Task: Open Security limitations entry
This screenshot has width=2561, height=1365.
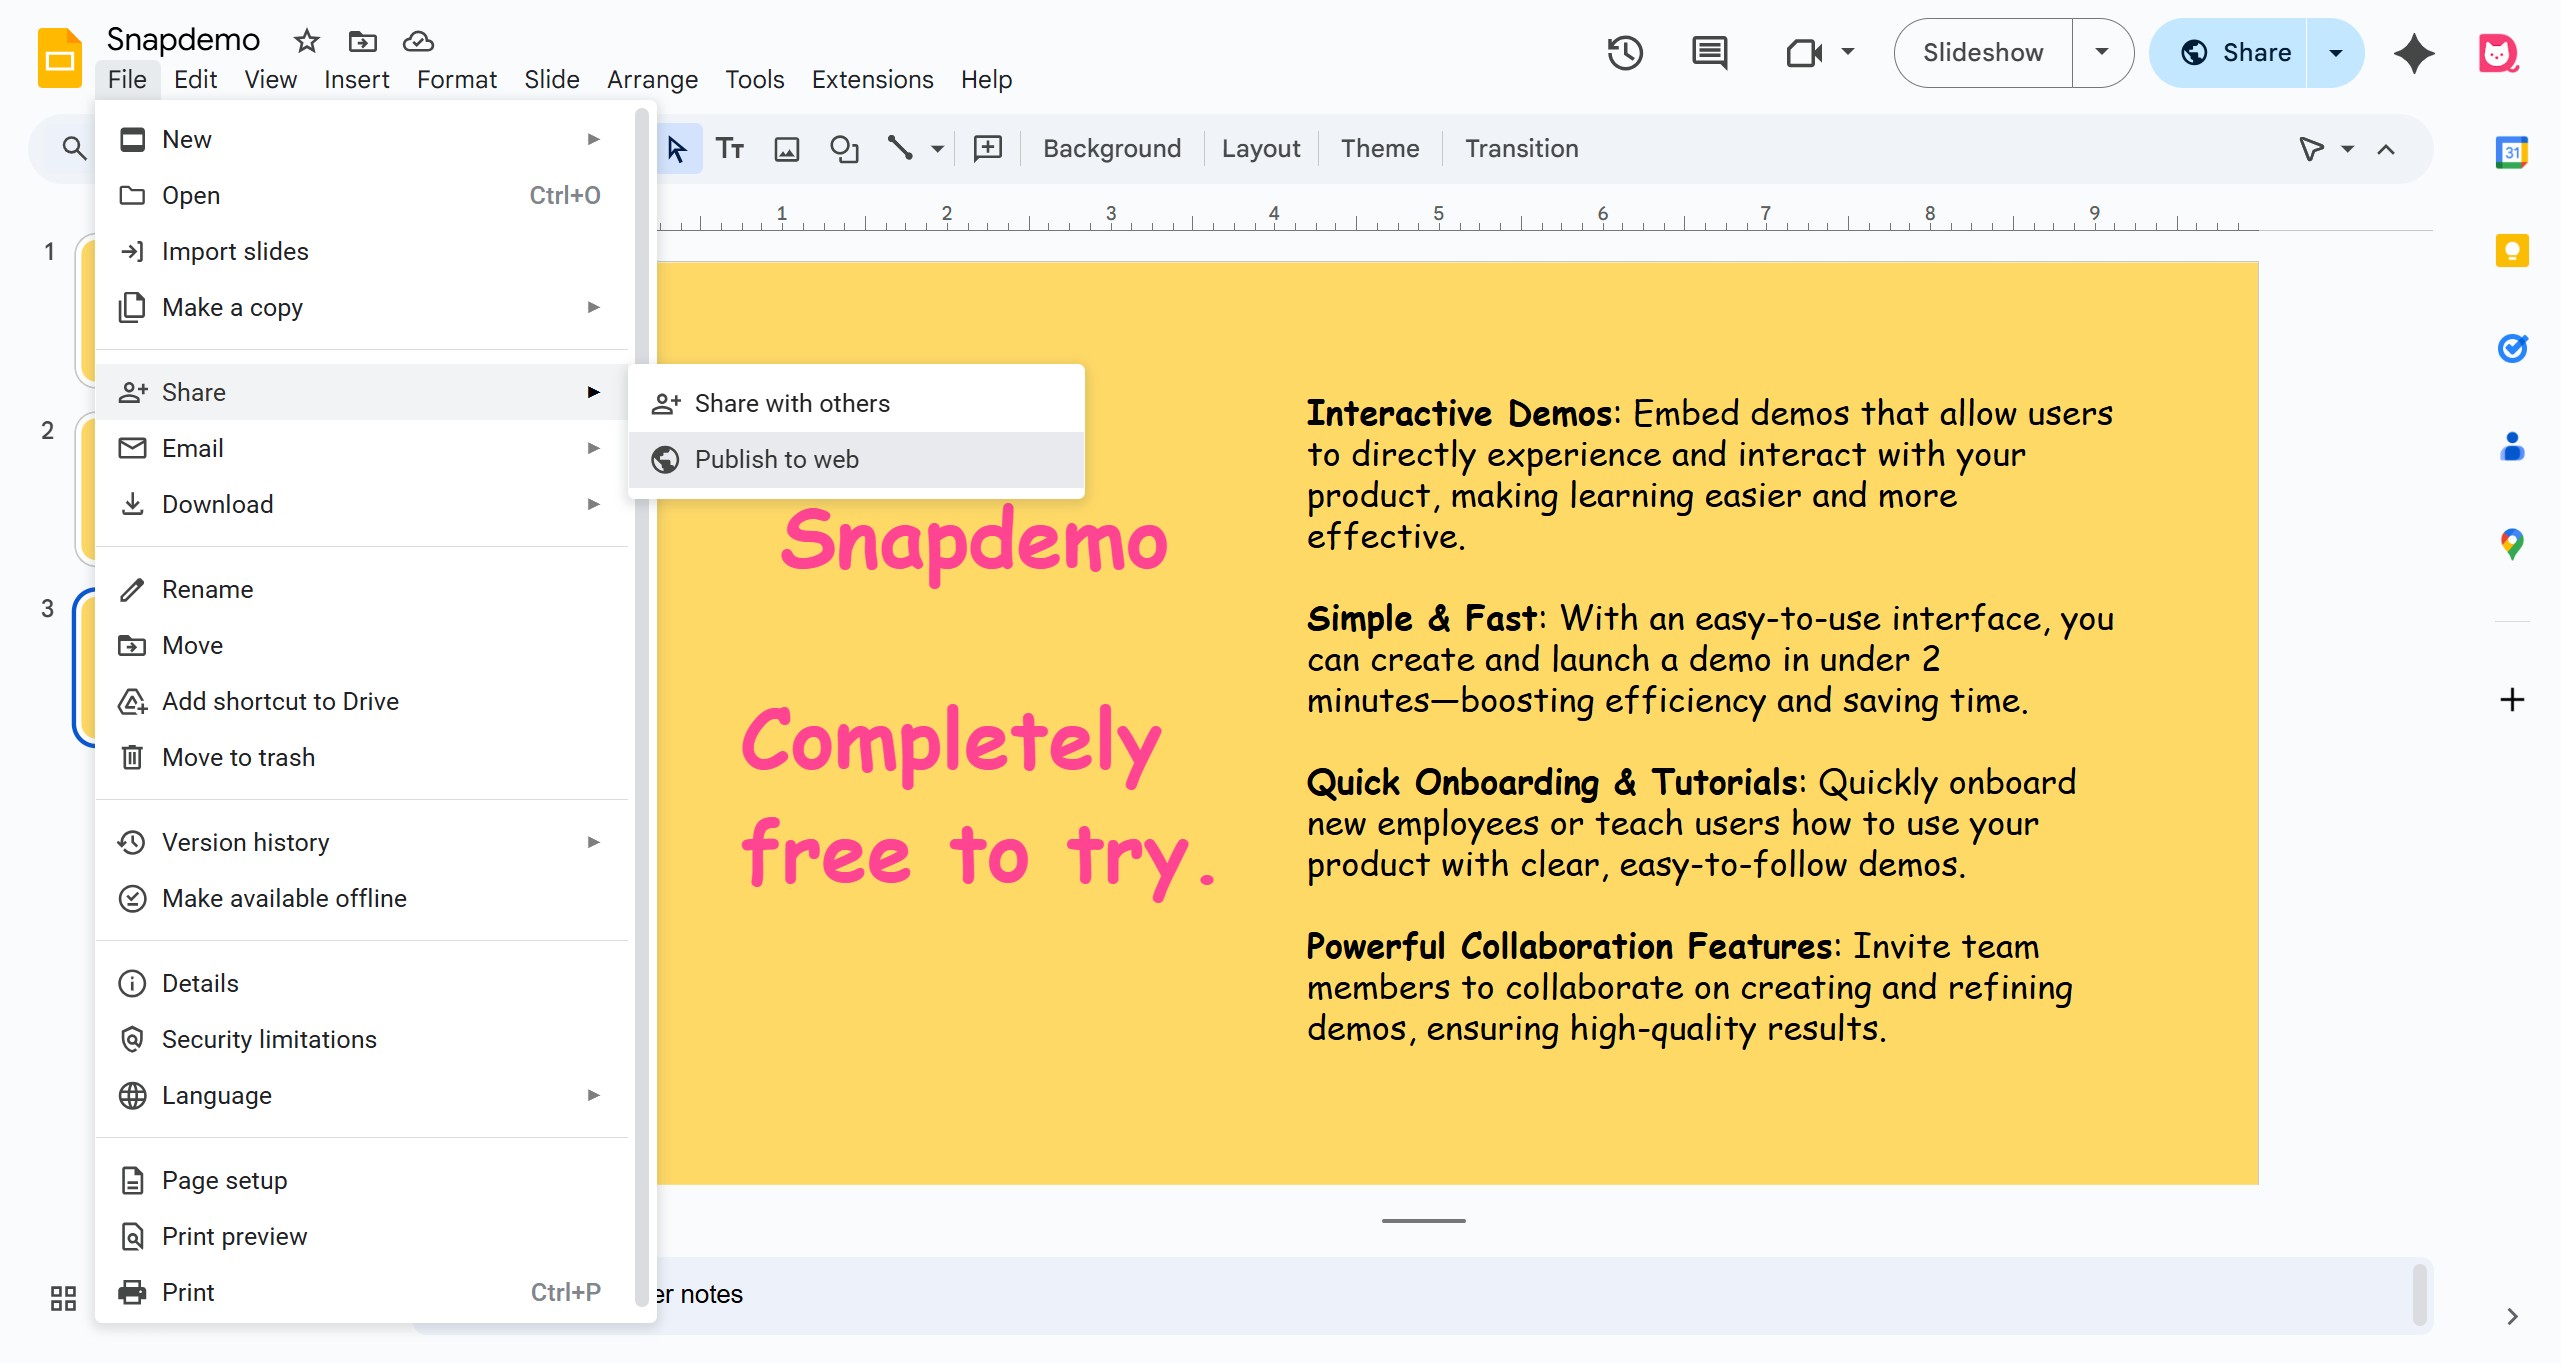Action: click(x=362, y=1039)
